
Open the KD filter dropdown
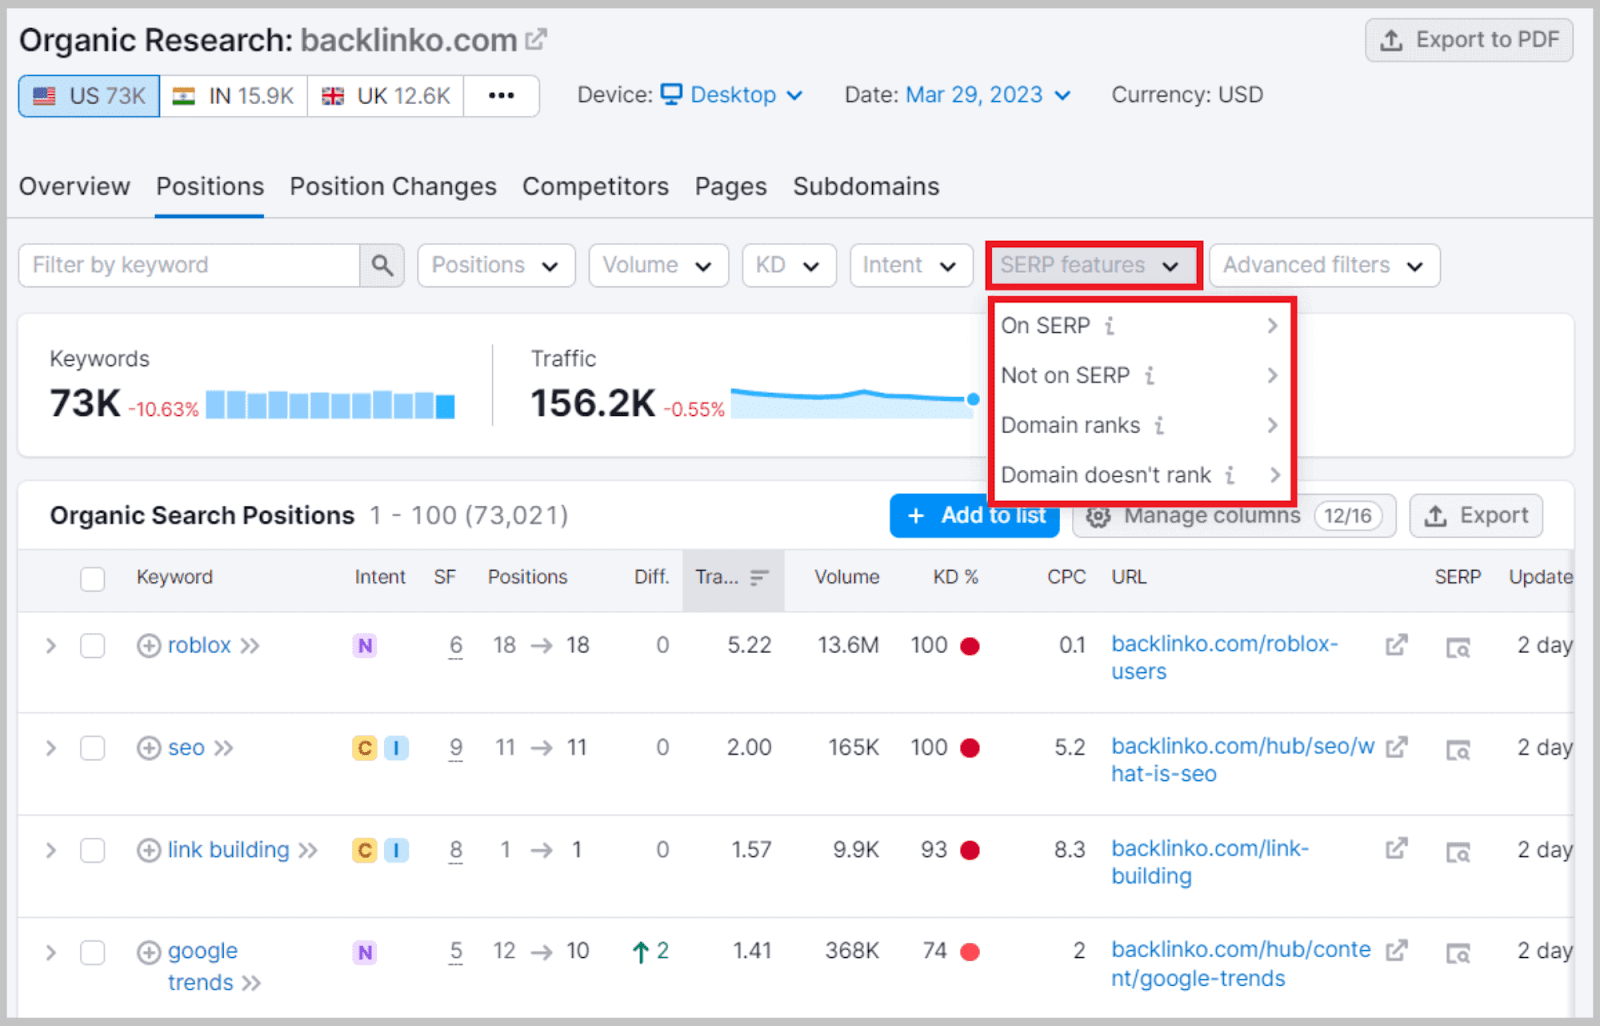pos(789,265)
